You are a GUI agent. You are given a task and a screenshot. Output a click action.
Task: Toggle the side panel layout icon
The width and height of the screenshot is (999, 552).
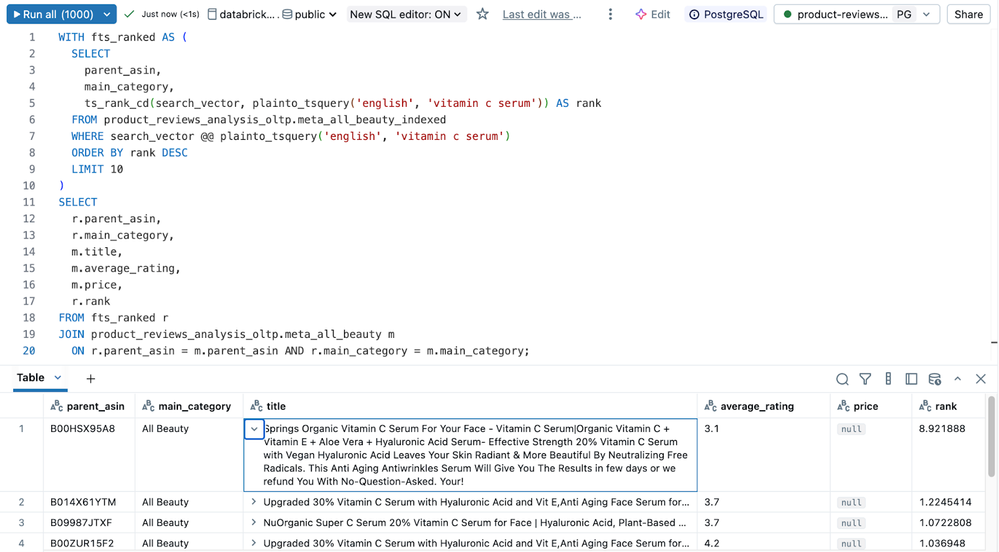pyautogui.click(x=911, y=379)
